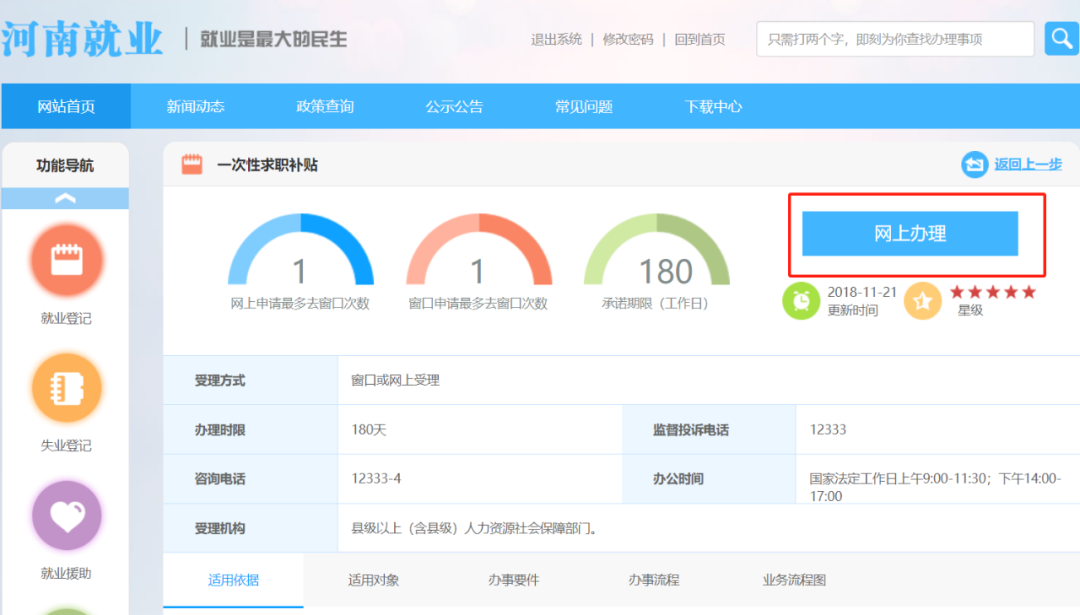Click the 功能导航 header

coord(65,165)
